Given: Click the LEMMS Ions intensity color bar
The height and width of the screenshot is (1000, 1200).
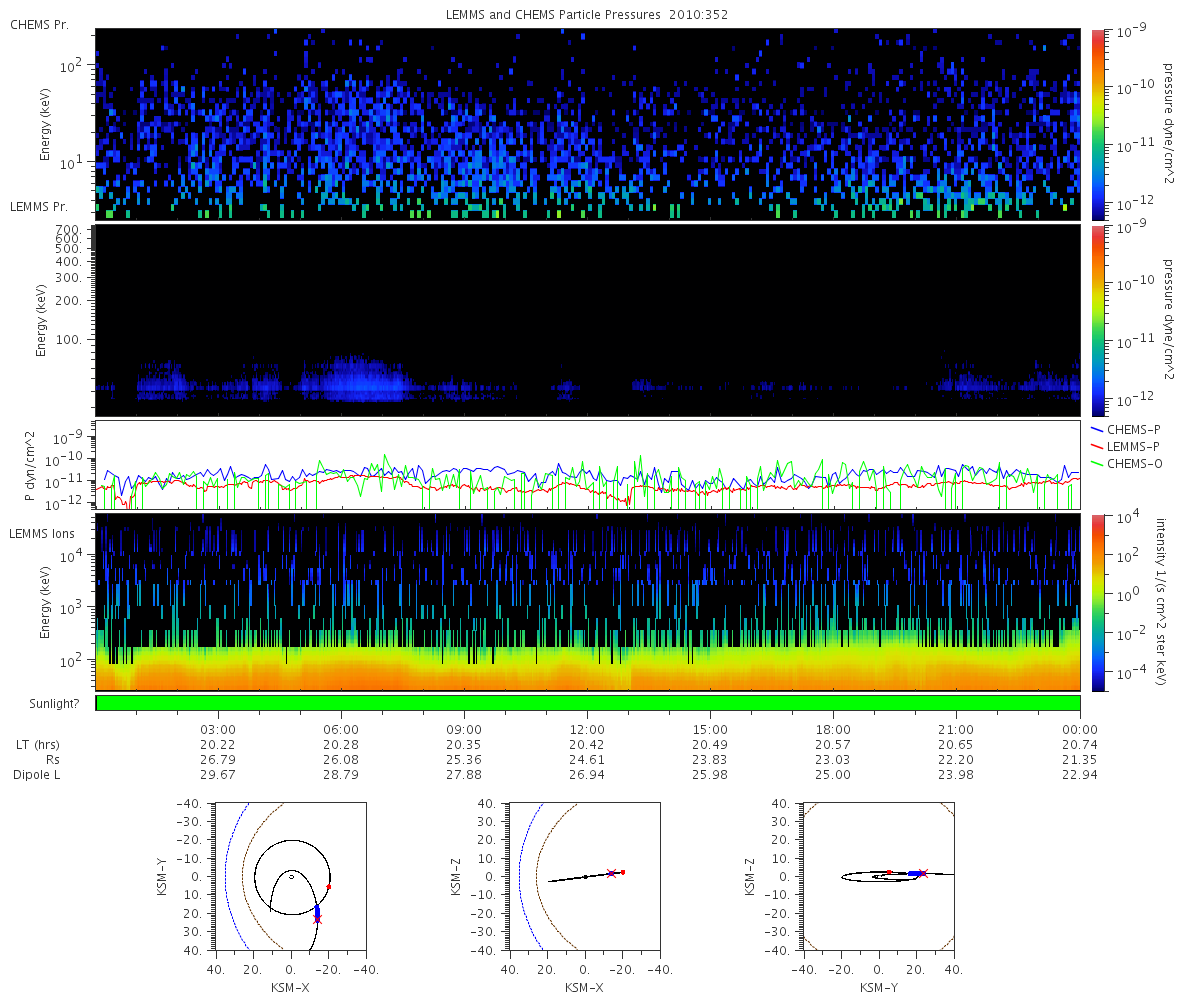Looking at the screenshot, I should tap(1098, 602).
